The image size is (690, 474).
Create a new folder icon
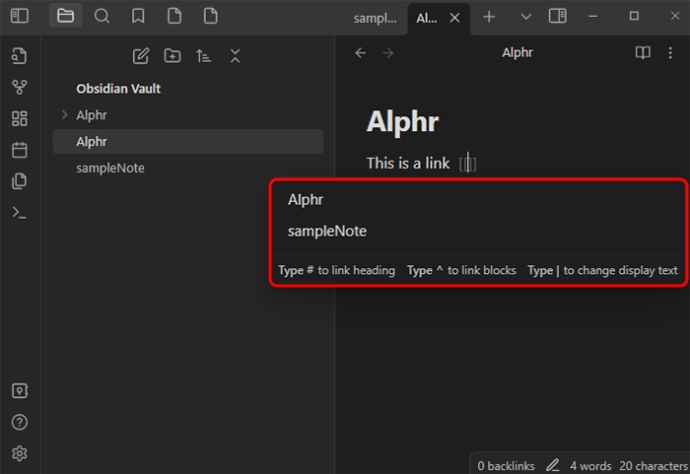coord(172,56)
